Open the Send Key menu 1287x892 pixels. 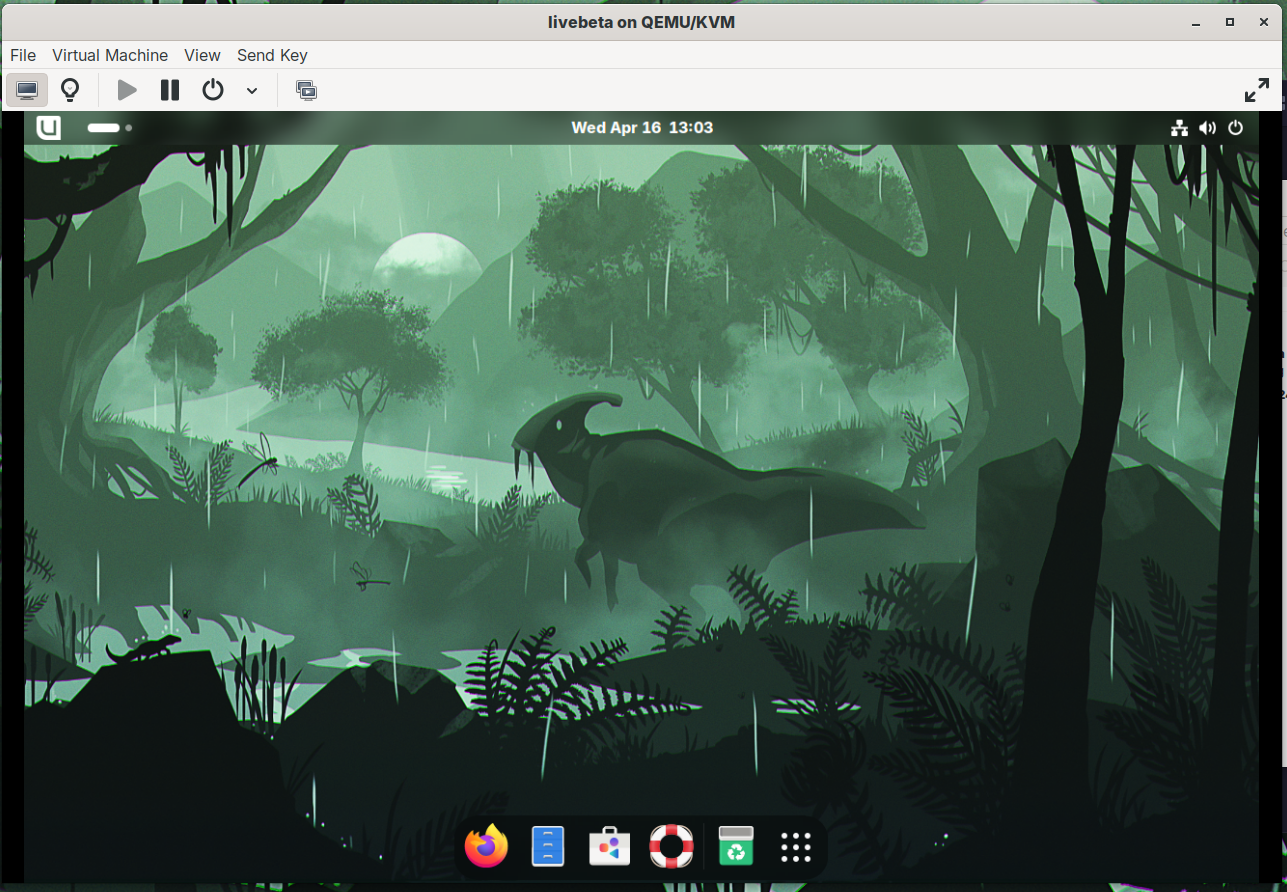click(x=272, y=55)
